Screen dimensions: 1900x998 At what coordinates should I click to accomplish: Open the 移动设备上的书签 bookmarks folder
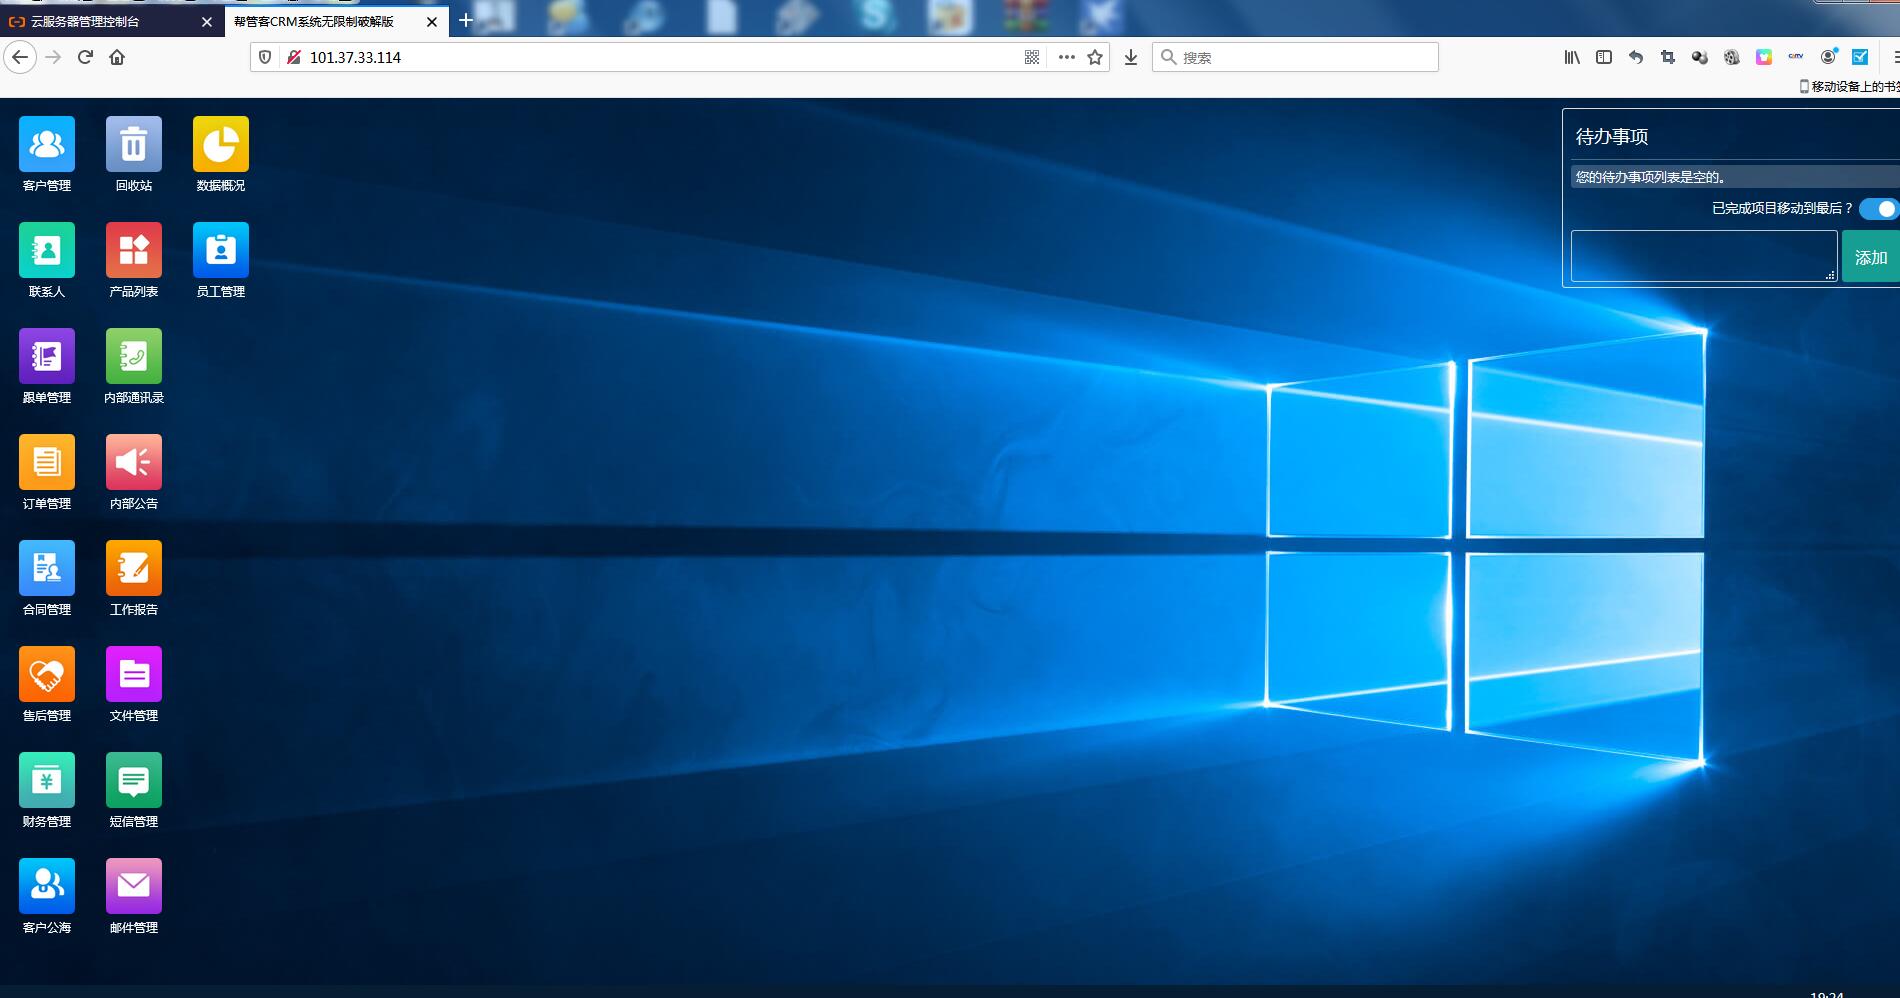(x=1849, y=86)
